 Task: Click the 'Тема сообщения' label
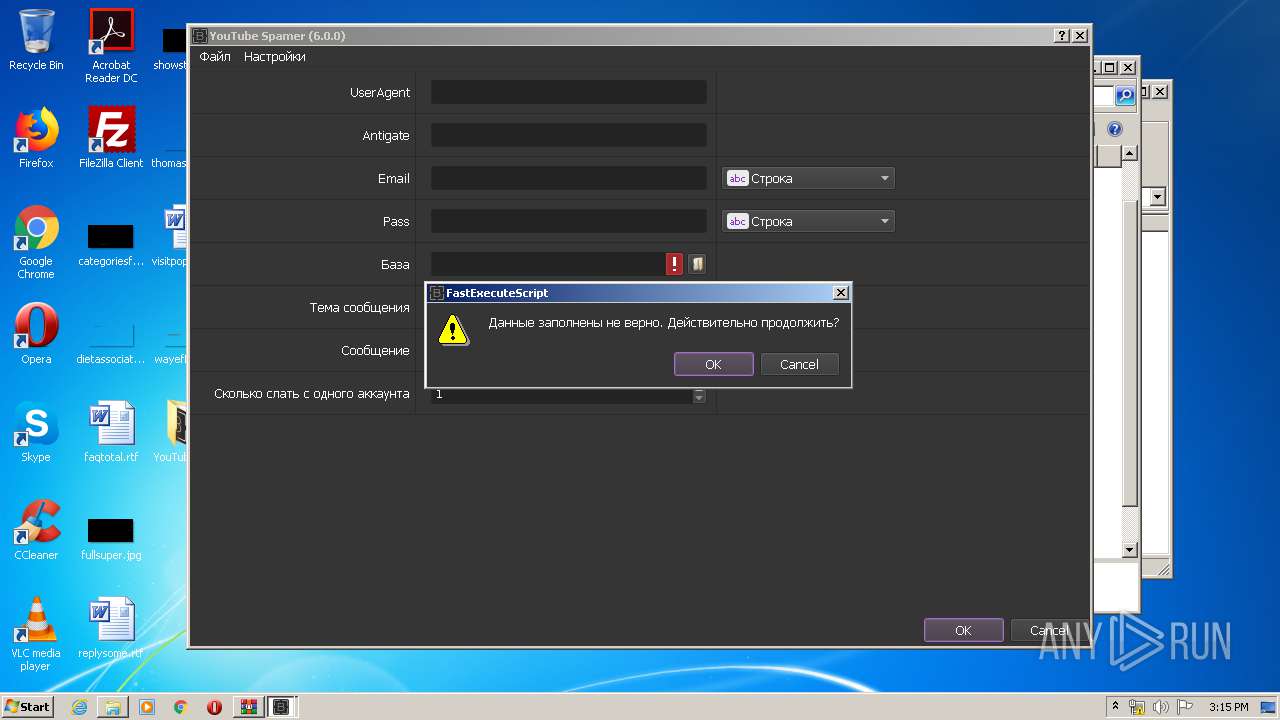tap(360, 307)
